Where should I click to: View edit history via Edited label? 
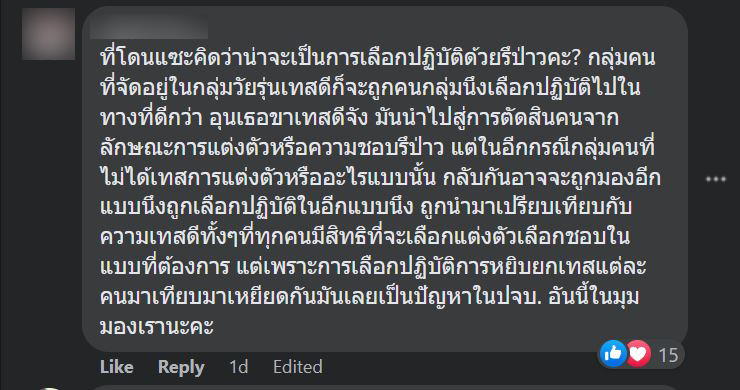(x=298, y=367)
